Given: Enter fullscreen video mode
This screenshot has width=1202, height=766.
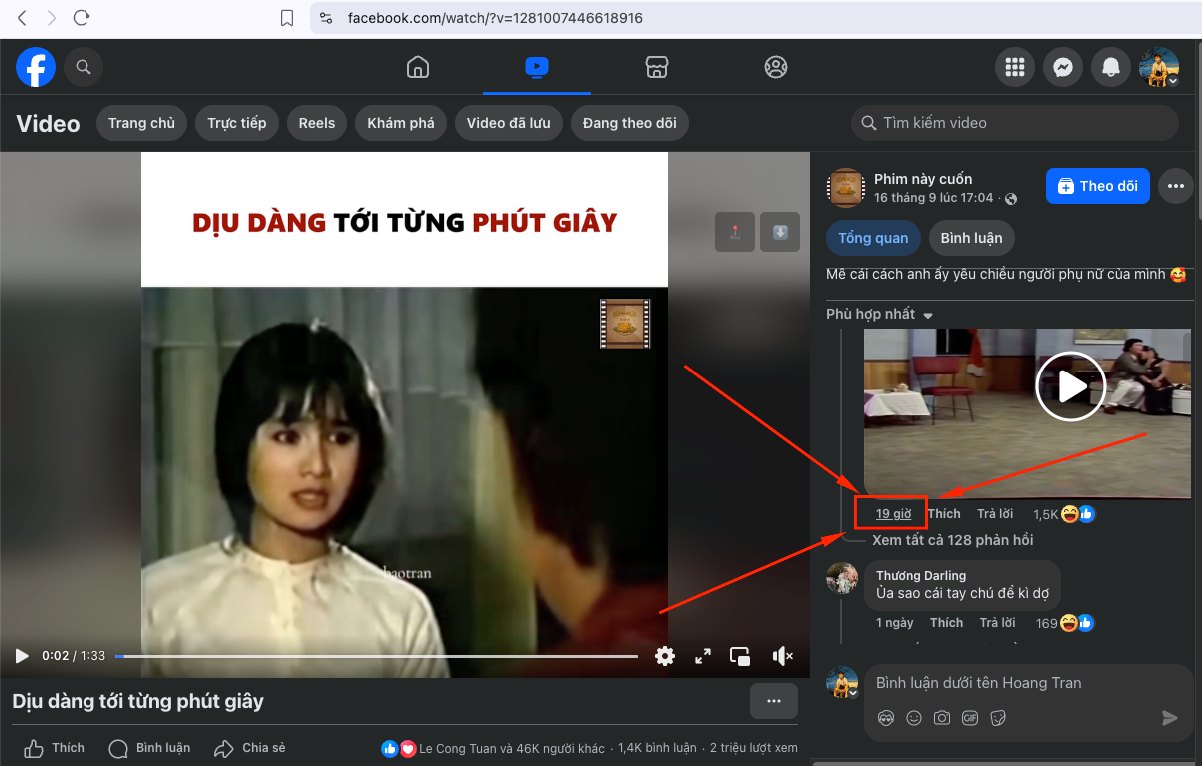Looking at the screenshot, I should coord(703,656).
